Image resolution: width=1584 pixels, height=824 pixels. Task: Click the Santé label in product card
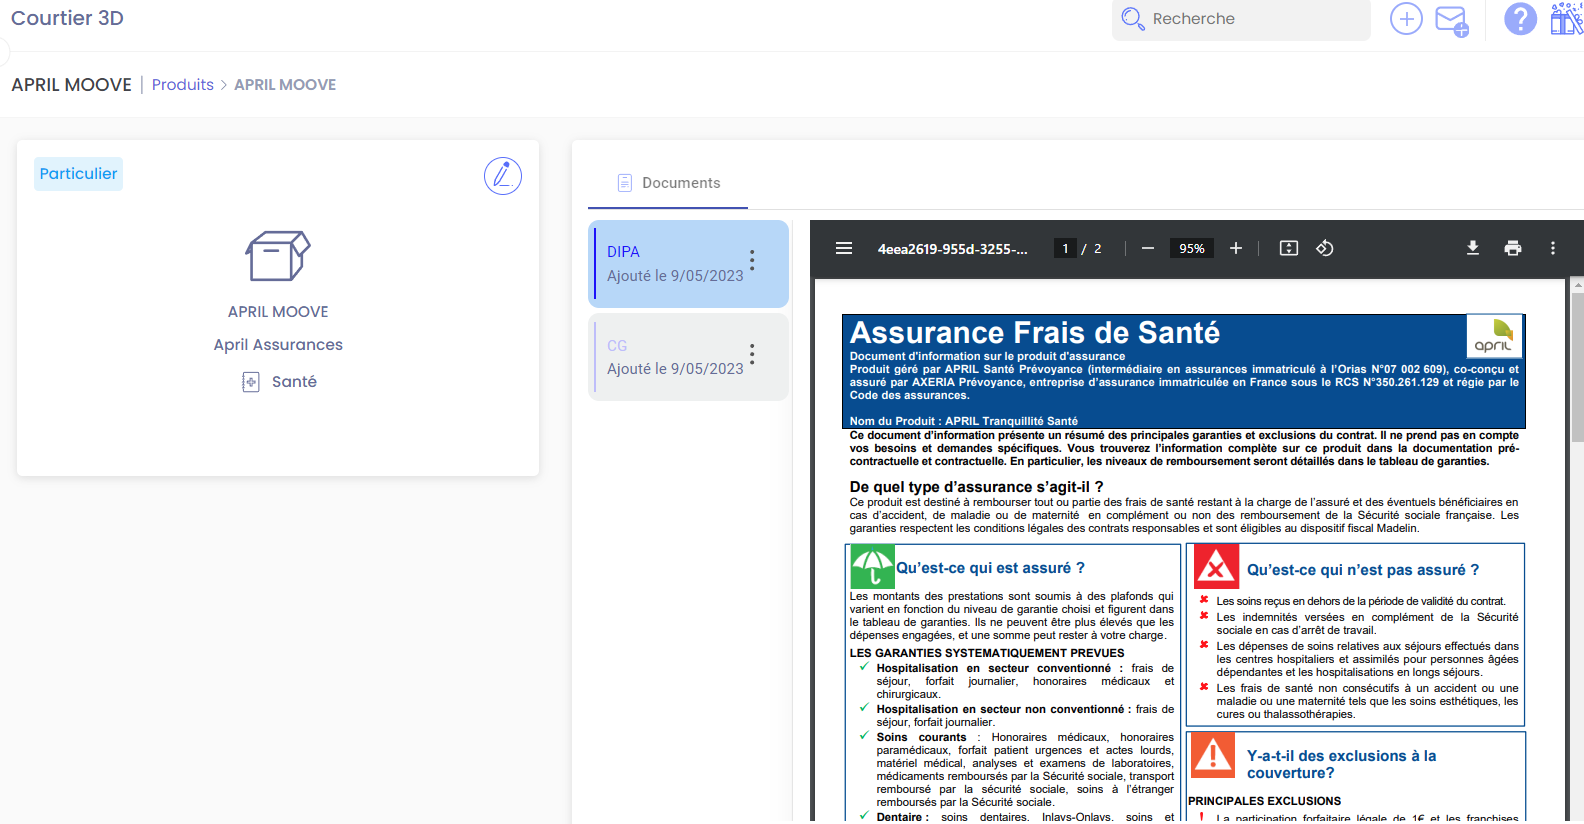point(294,382)
